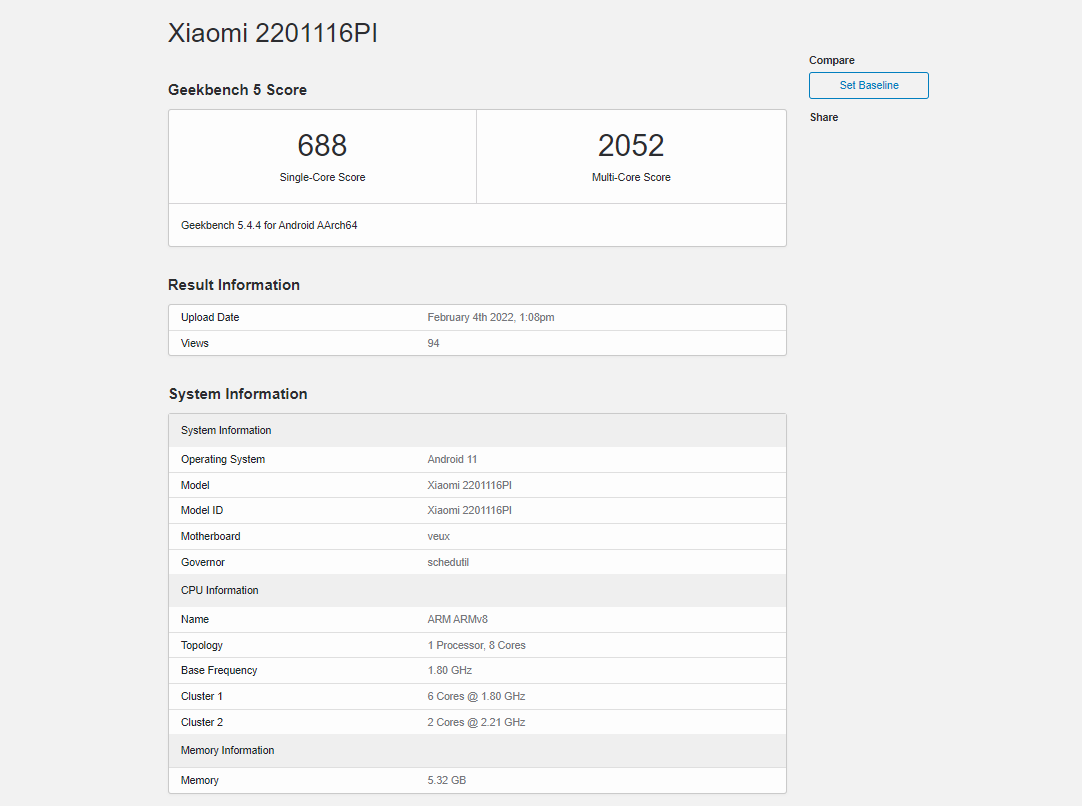This screenshot has height=806, width=1082.
Task: Click the Cluster 2 label
Action: tap(201, 723)
